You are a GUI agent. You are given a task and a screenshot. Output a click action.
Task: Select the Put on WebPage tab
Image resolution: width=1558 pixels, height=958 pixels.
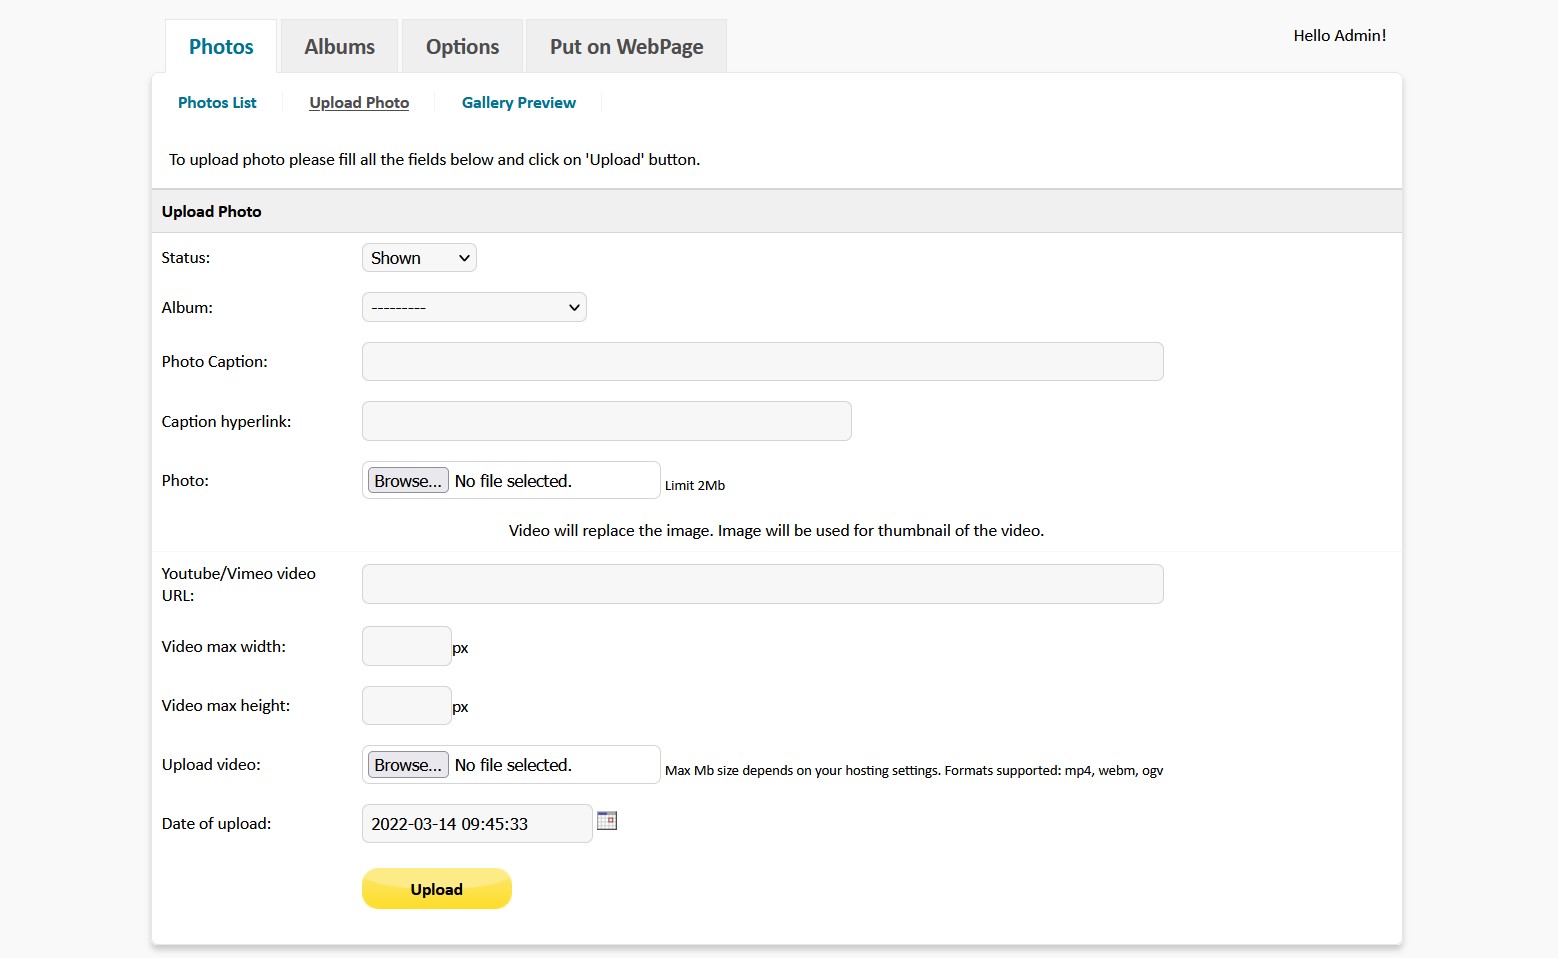(x=624, y=45)
